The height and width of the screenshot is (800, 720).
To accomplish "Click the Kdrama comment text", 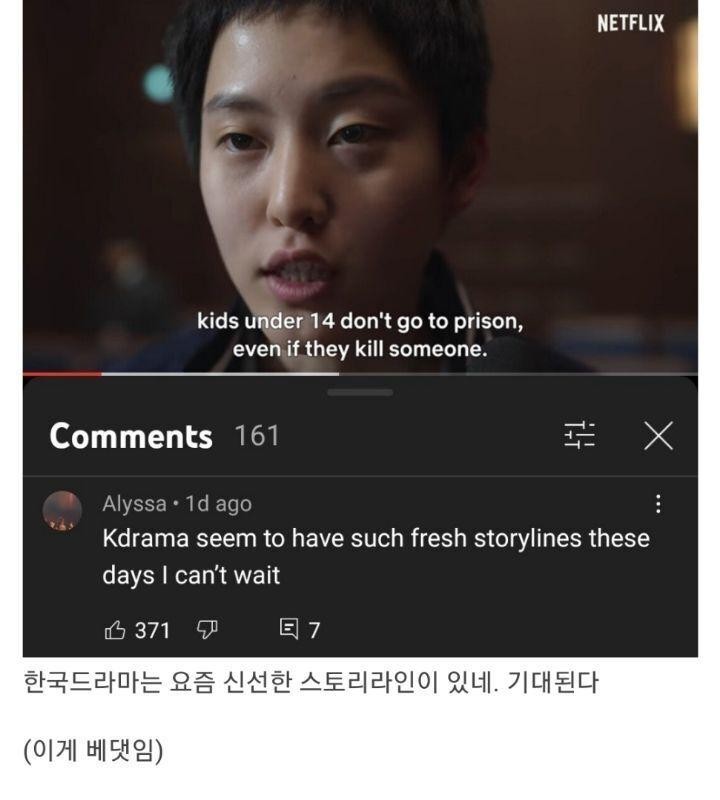I will (376, 557).
